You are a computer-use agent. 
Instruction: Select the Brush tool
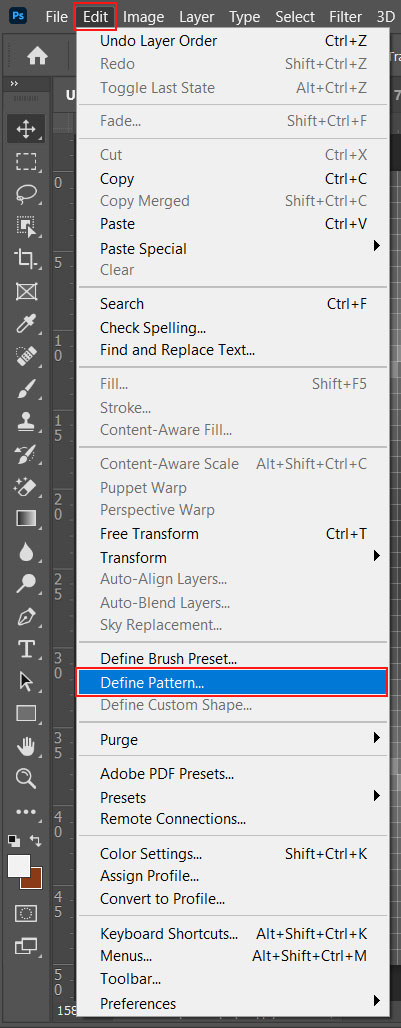pos(26,389)
